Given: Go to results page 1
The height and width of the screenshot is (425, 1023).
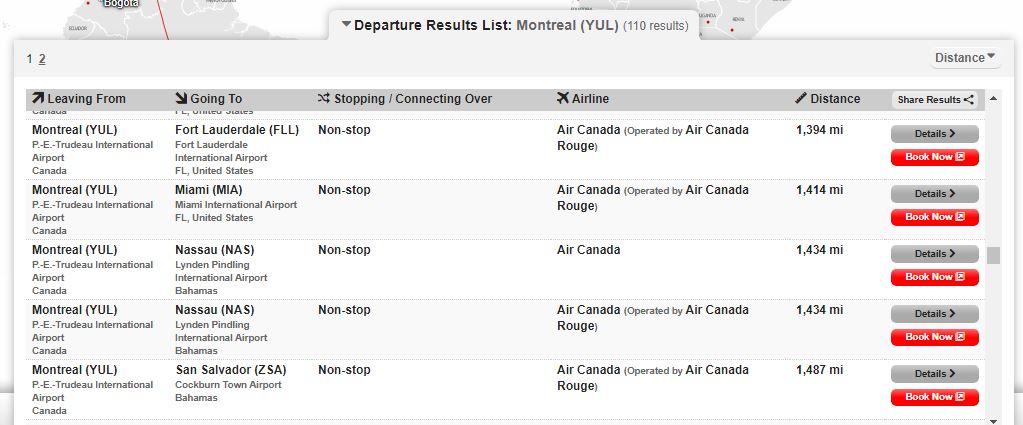Looking at the screenshot, I should point(30,59).
